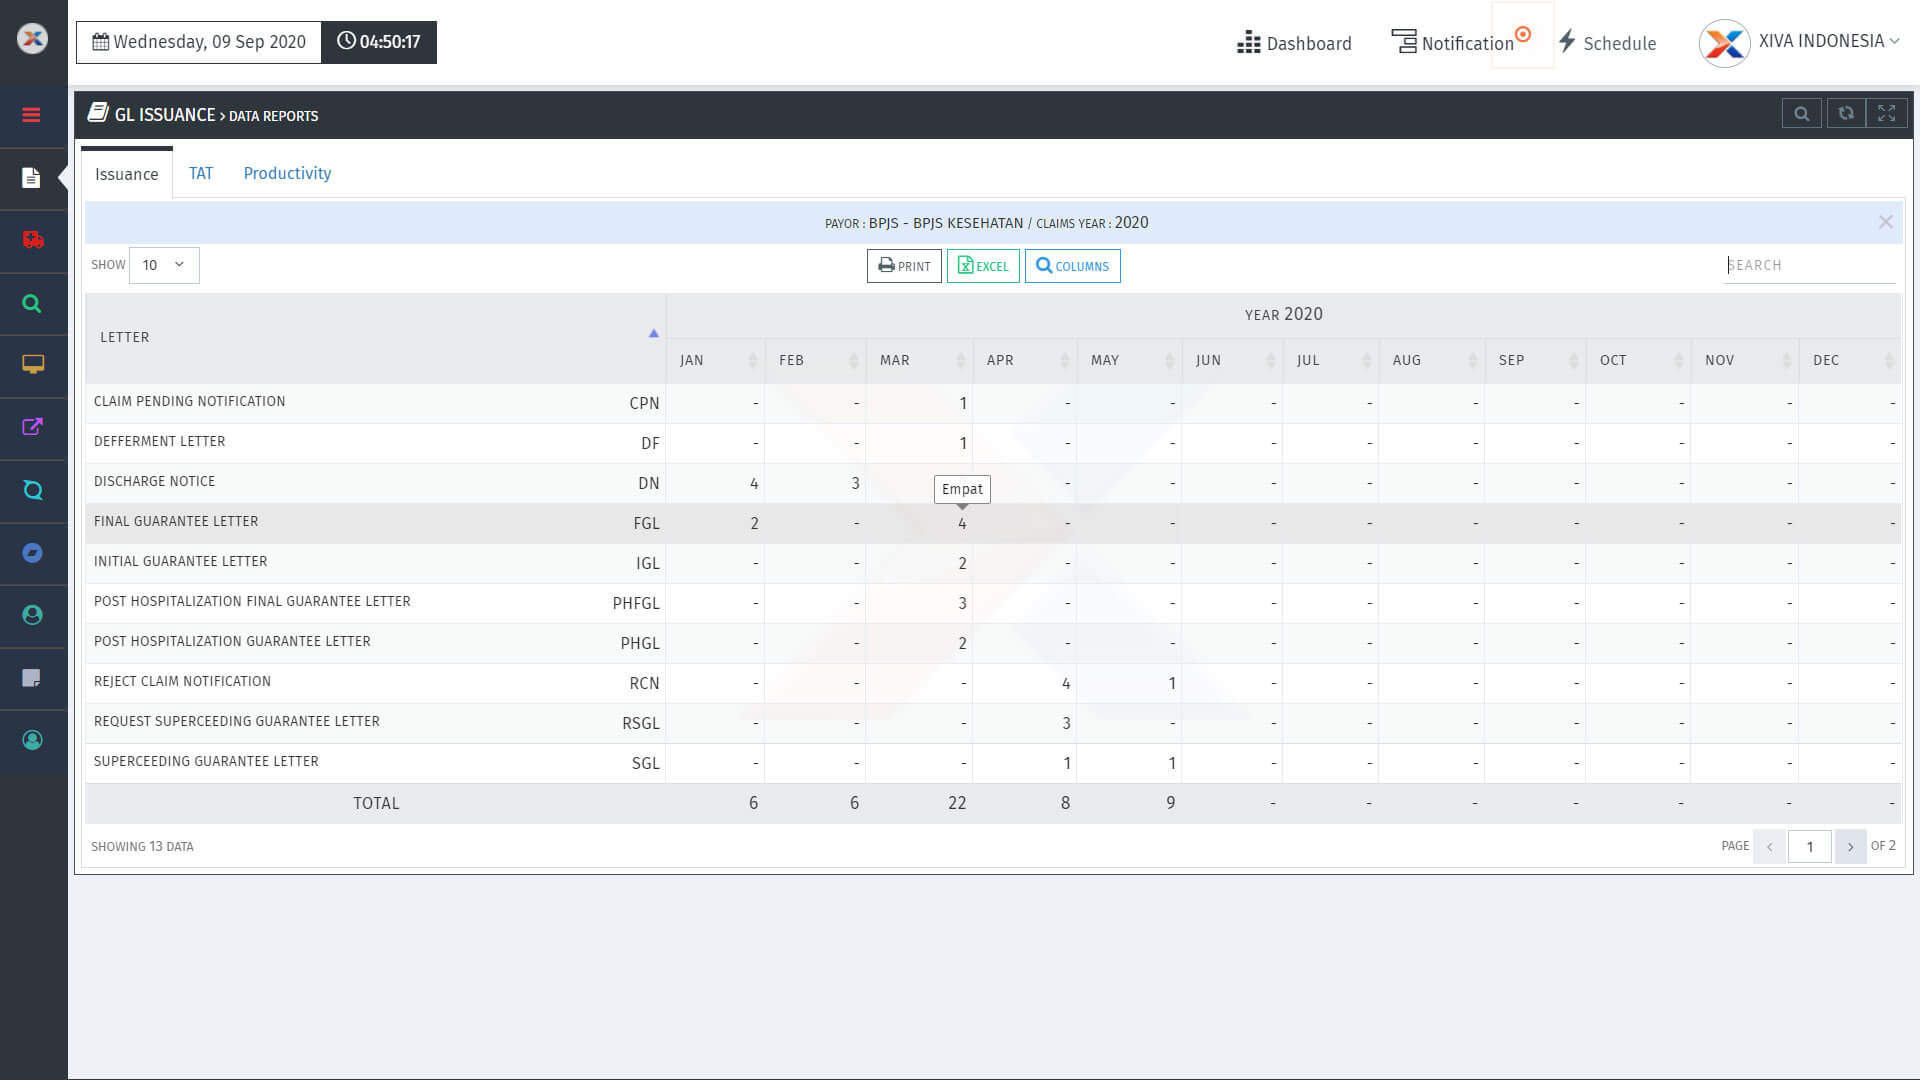This screenshot has width=1920, height=1080.
Task: Switch to the TAT tab
Action: (x=201, y=173)
